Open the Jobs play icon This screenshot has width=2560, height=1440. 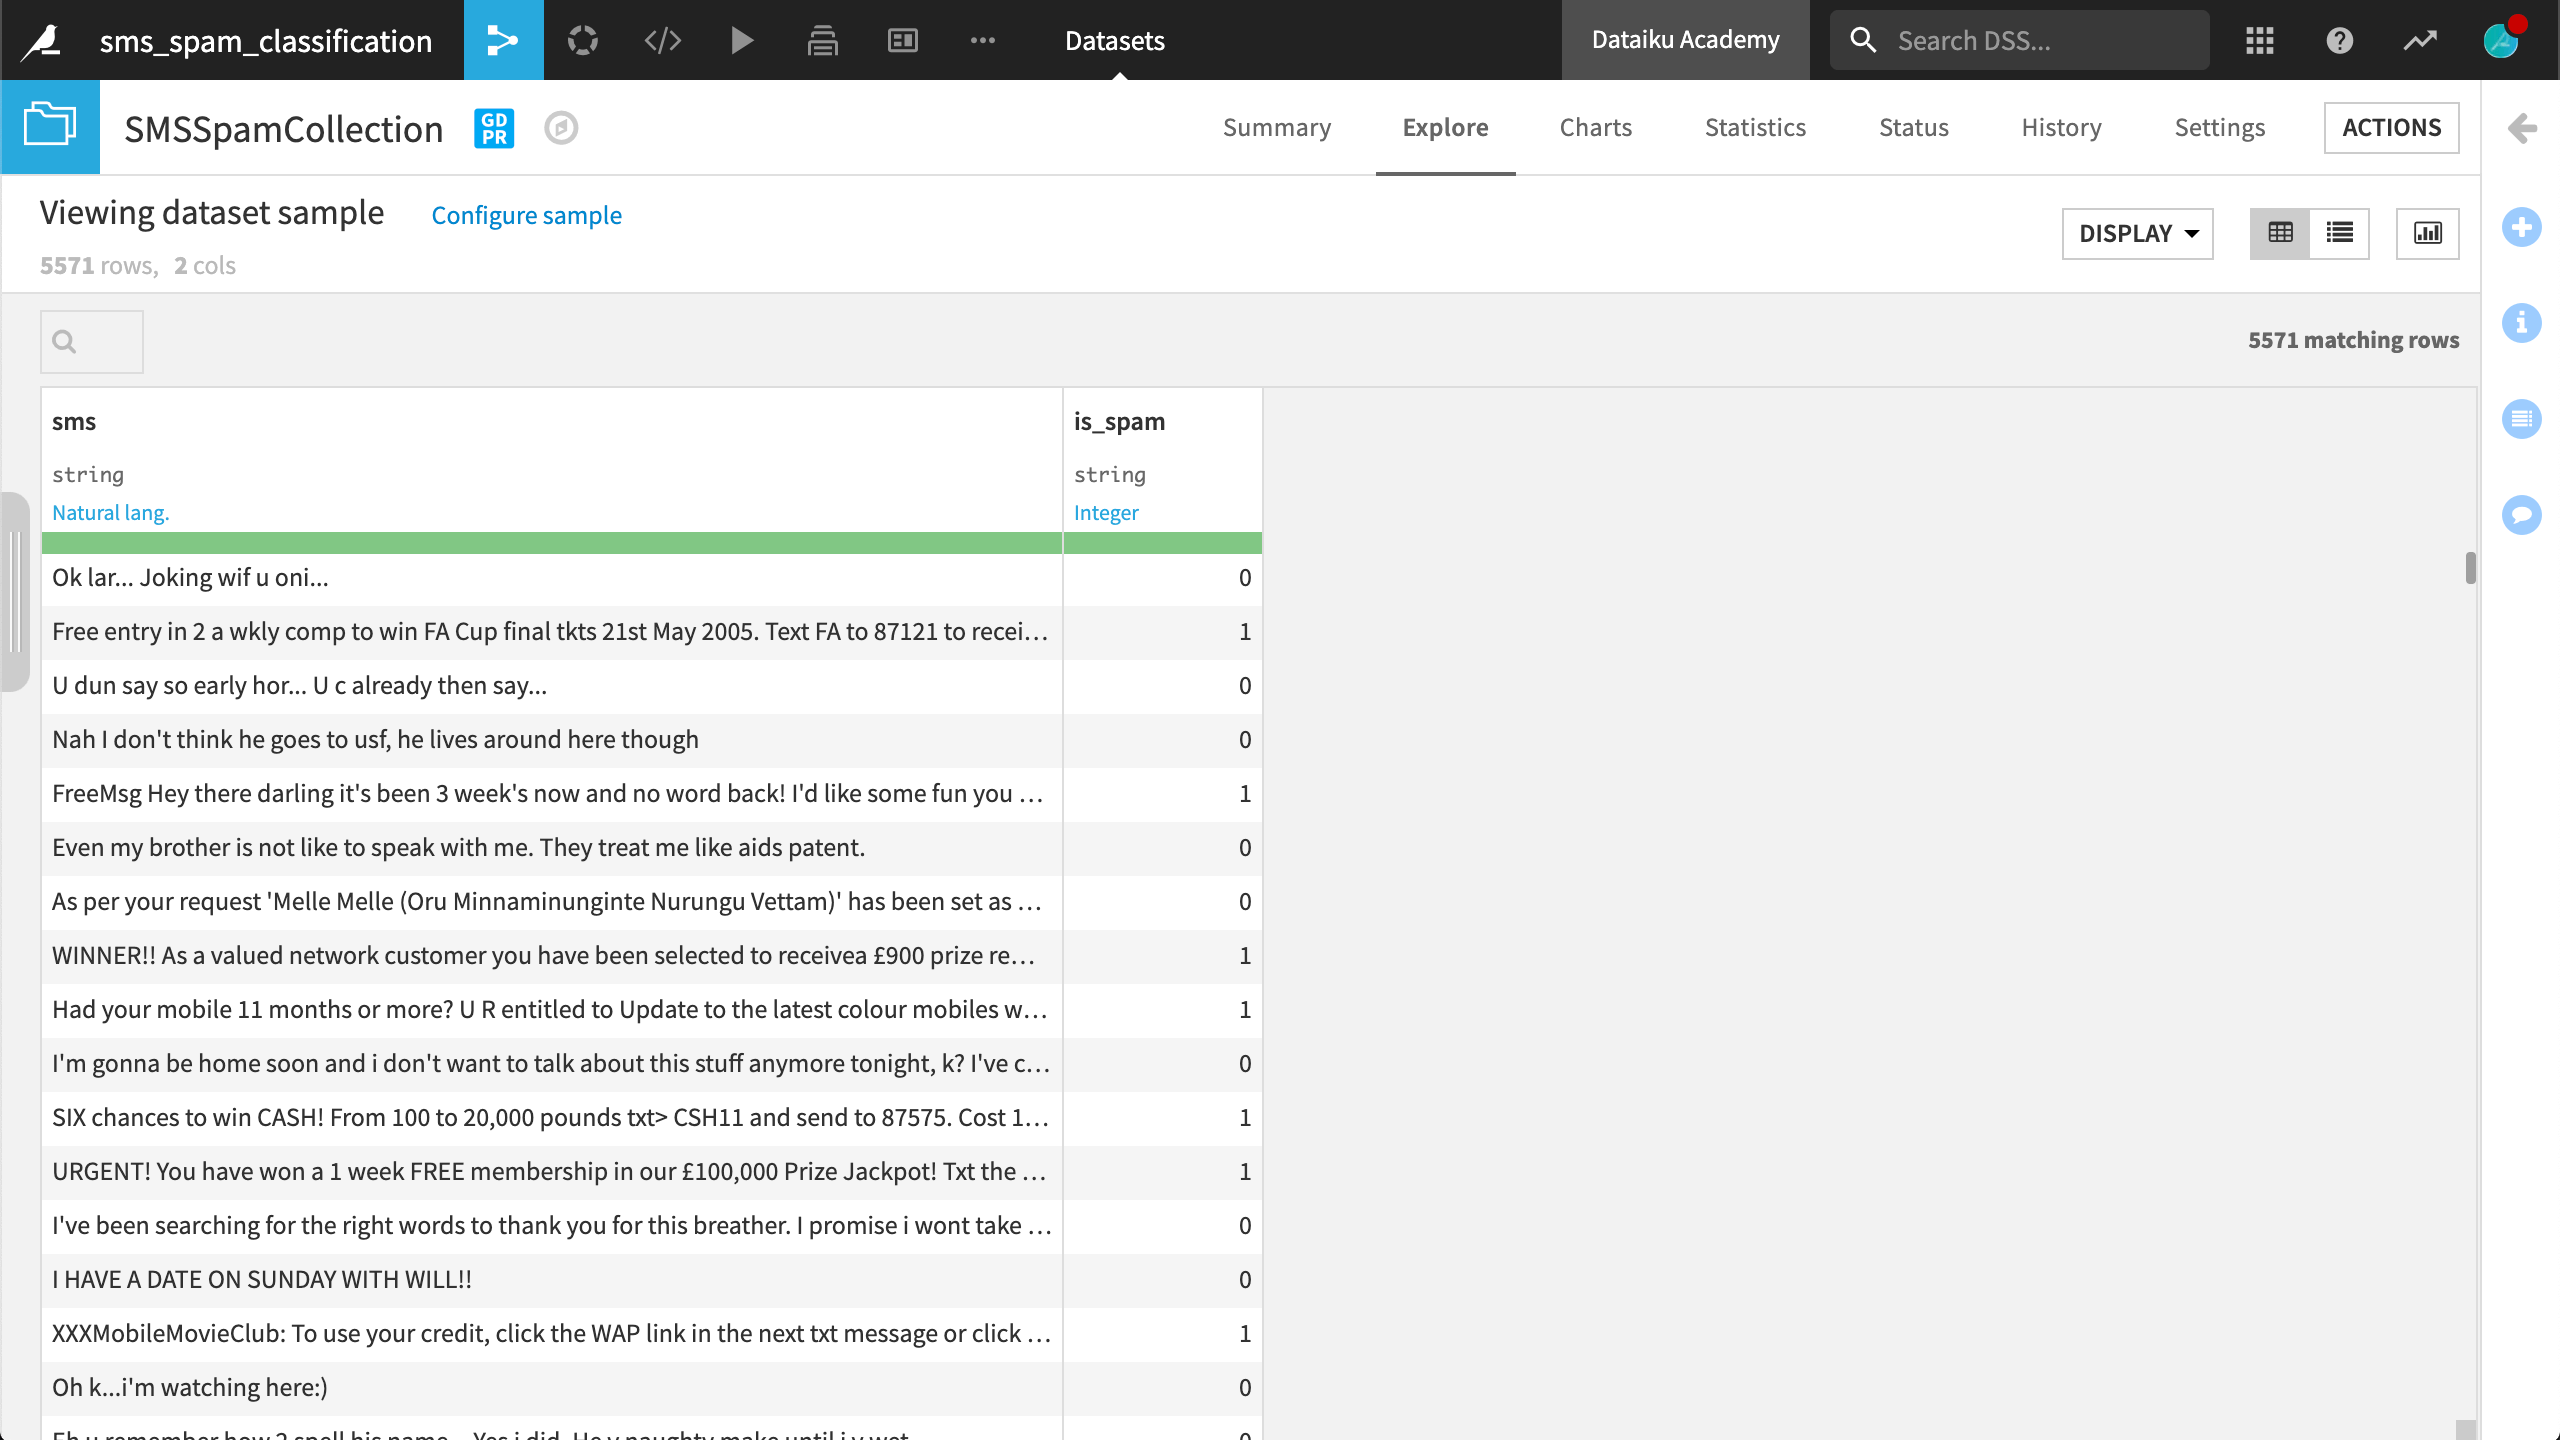[742, 40]
